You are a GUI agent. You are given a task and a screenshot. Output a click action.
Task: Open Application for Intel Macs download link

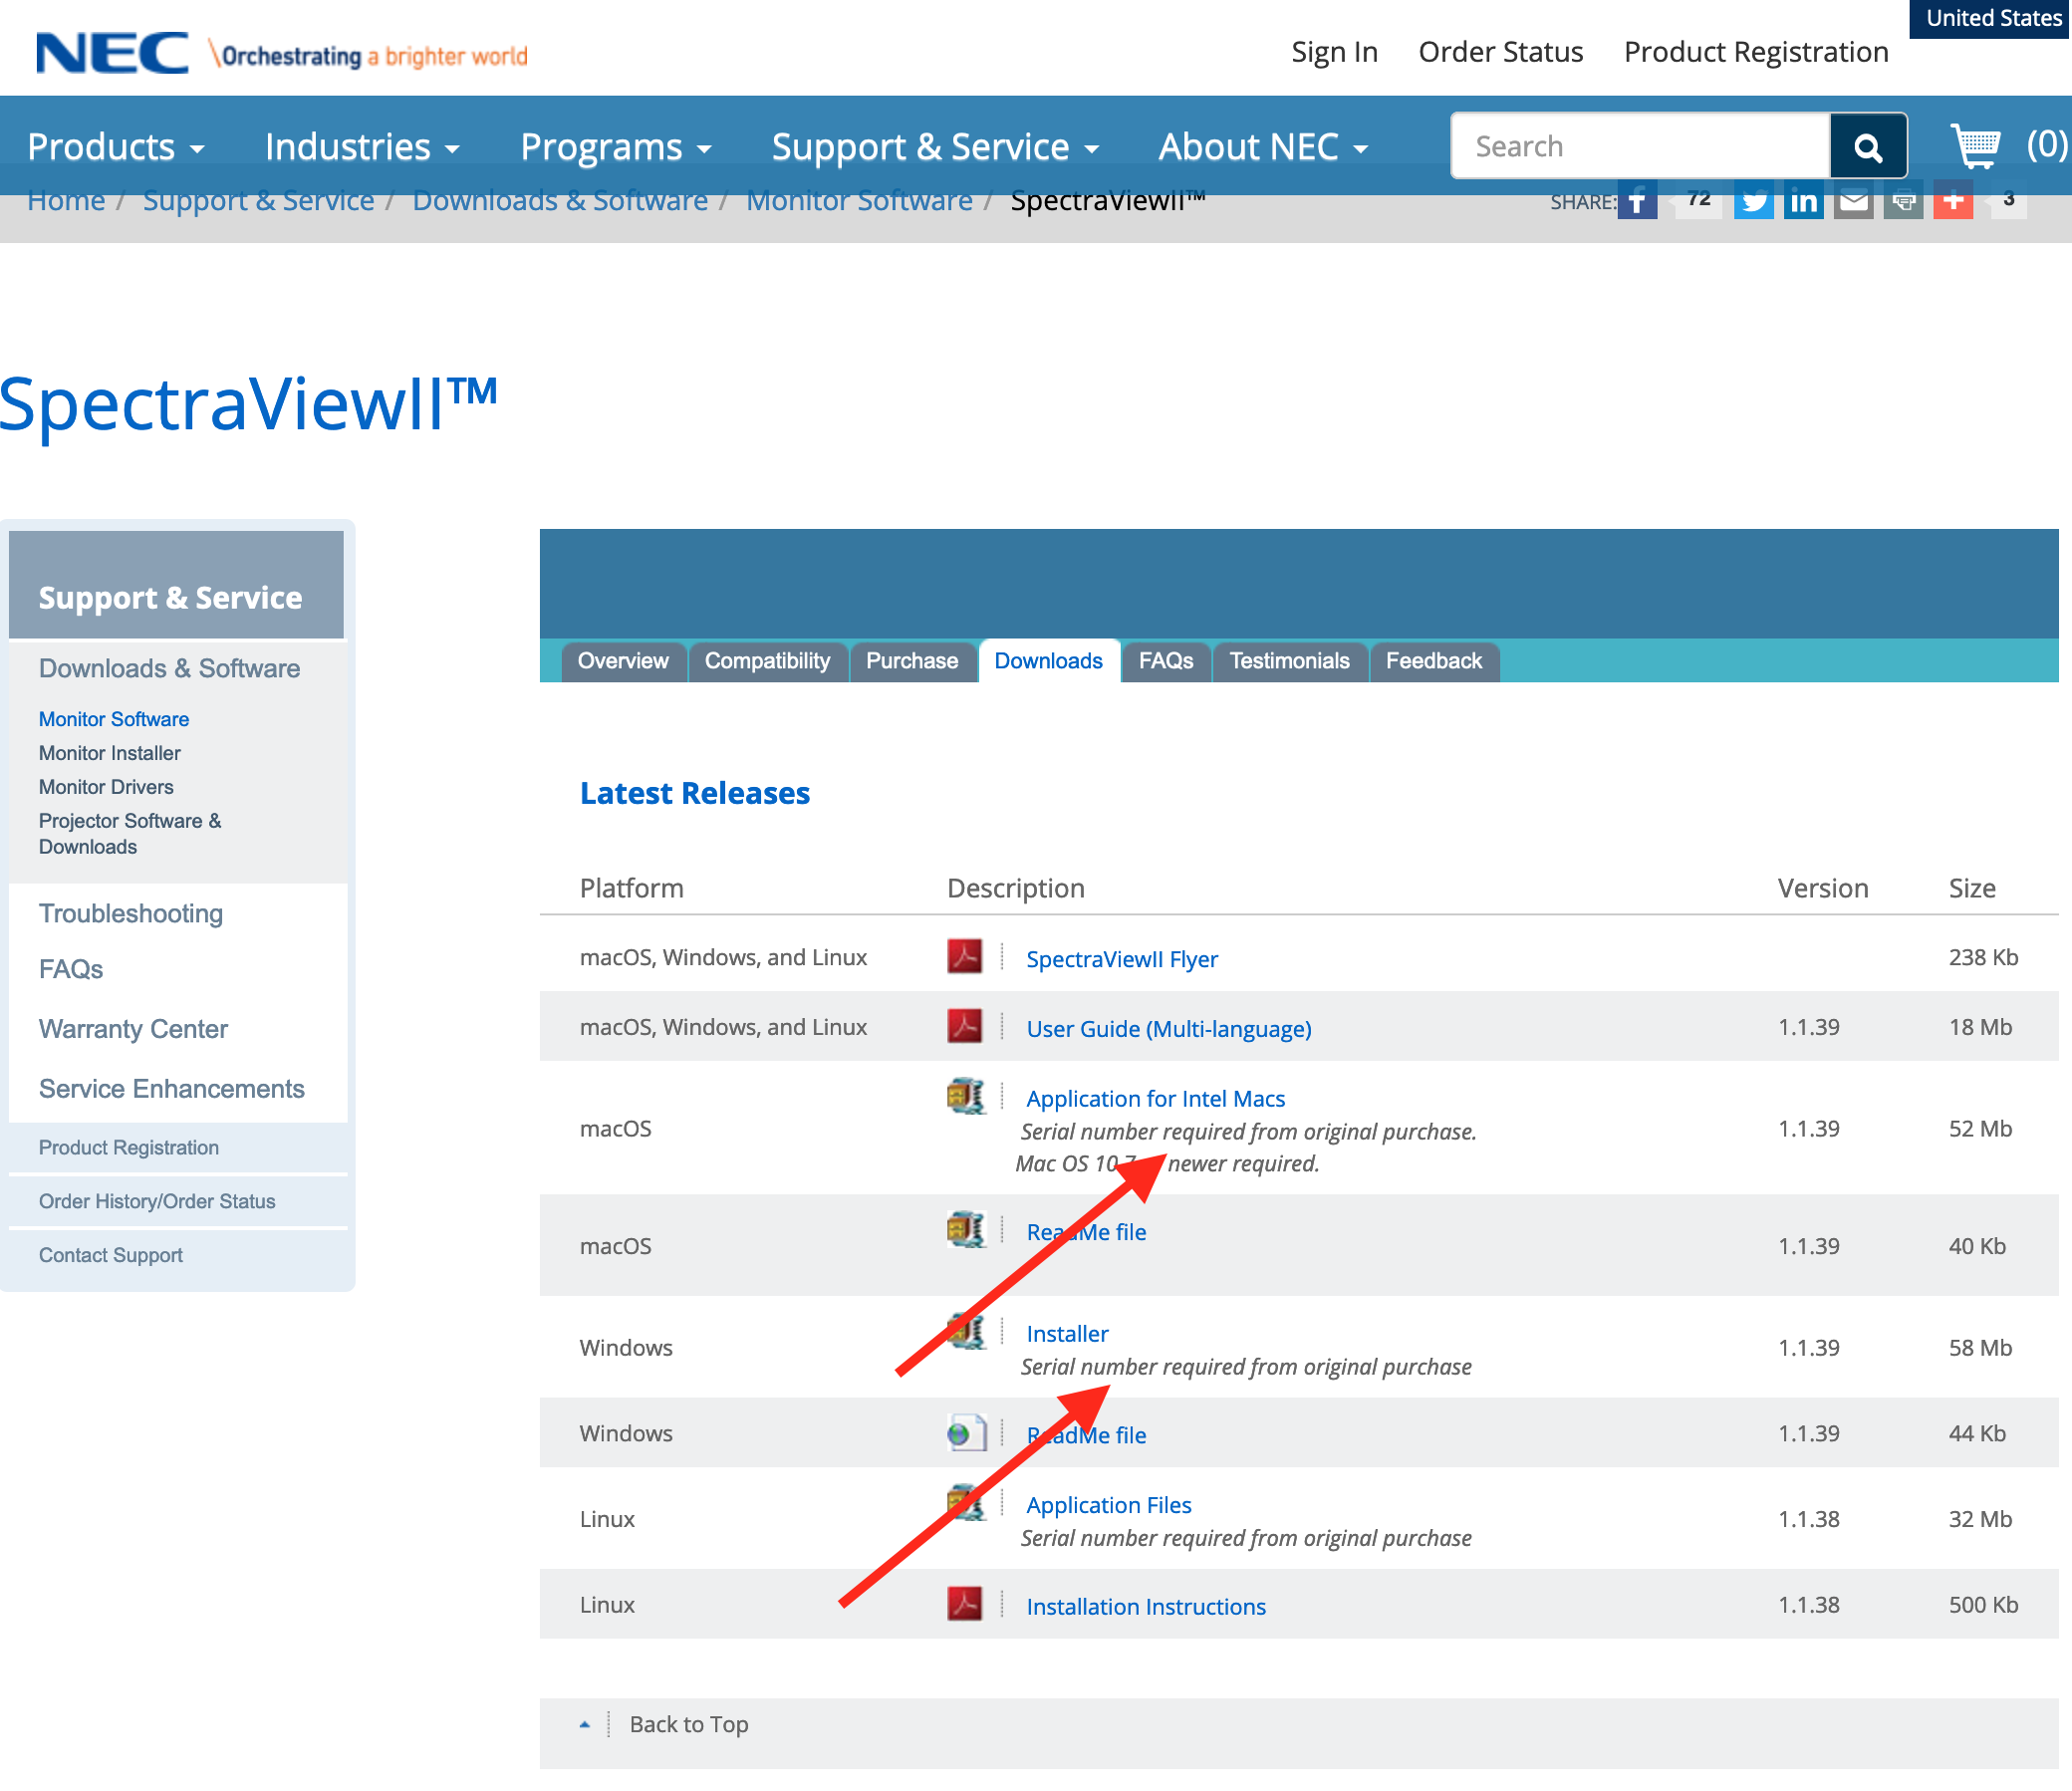tap(1155, 1099)
